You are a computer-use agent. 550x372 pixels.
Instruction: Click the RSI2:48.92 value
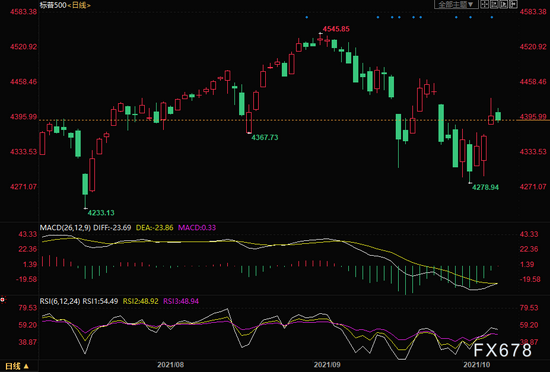point(140,301)
